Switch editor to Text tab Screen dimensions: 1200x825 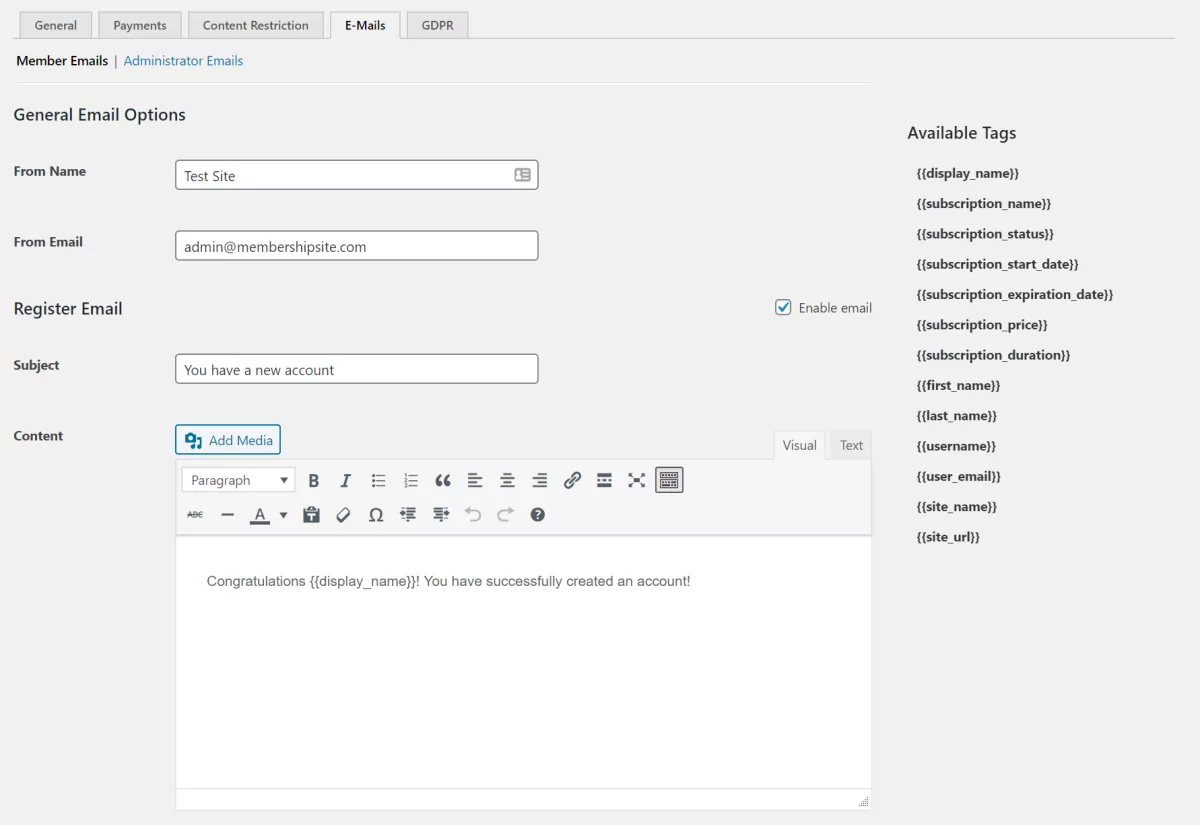pyautogui.click(x=852, y=446)
